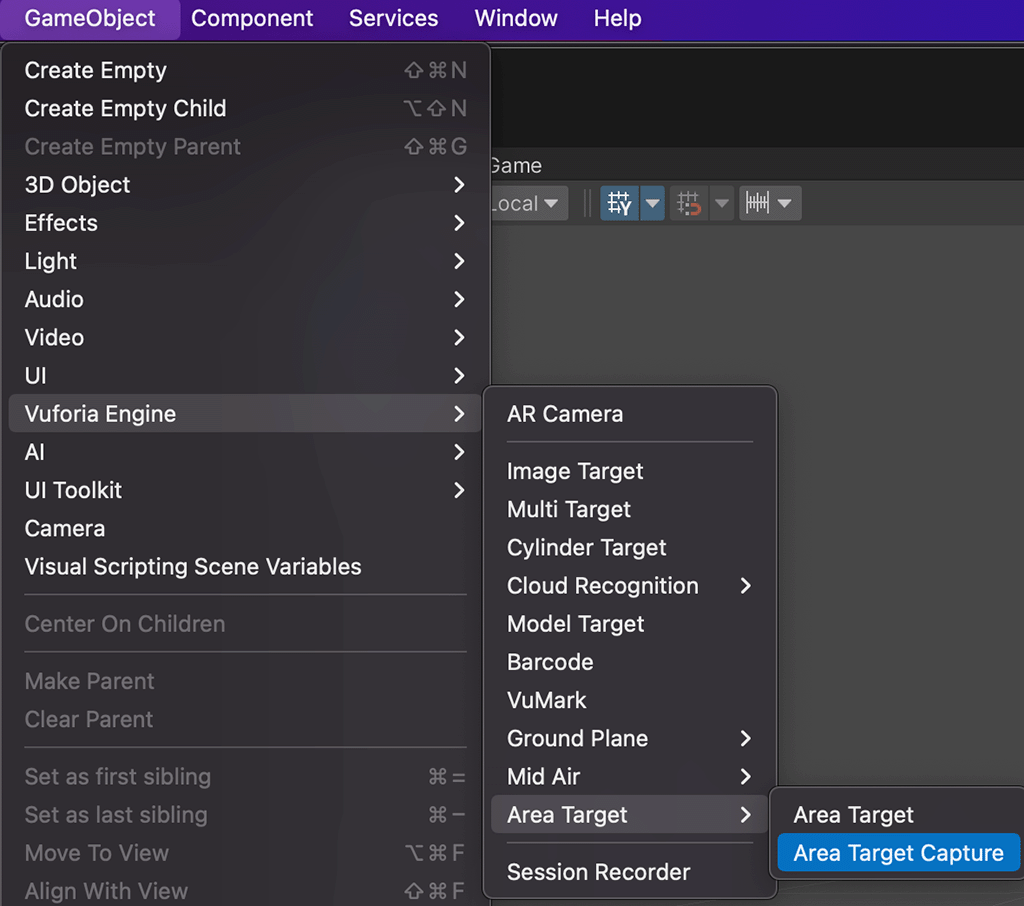Add a Barcode object
1024x906 pixels.
click(x=630, y=662)
